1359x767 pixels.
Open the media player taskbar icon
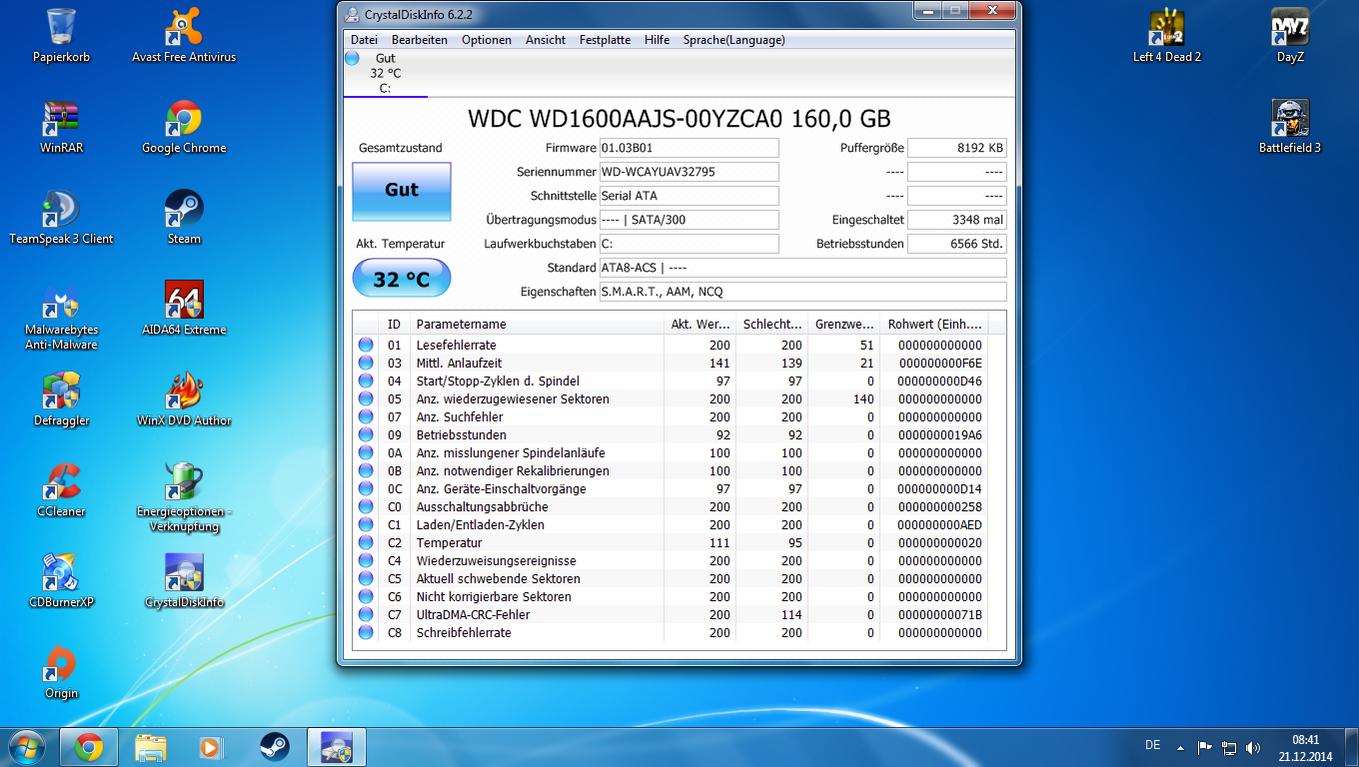point(211,747)
